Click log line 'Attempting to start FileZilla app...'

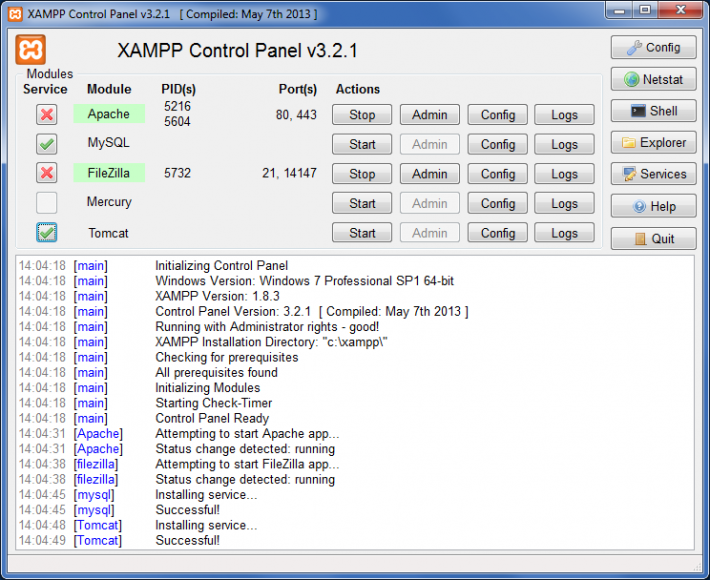pyautogui.click(x=247, y=464)
